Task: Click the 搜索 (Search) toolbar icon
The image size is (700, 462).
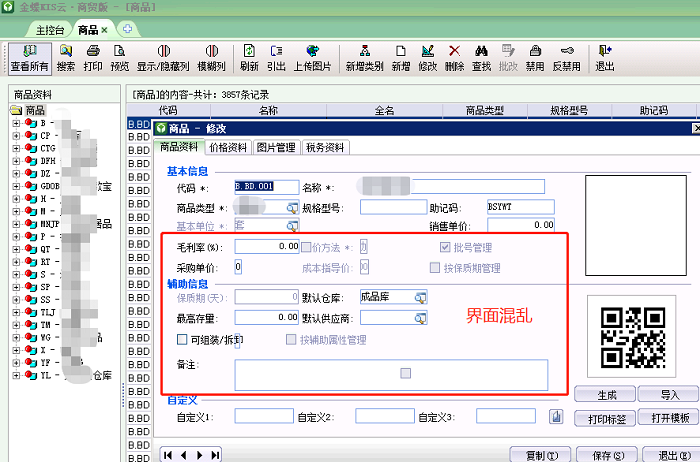Action: [x=66, y=57]
